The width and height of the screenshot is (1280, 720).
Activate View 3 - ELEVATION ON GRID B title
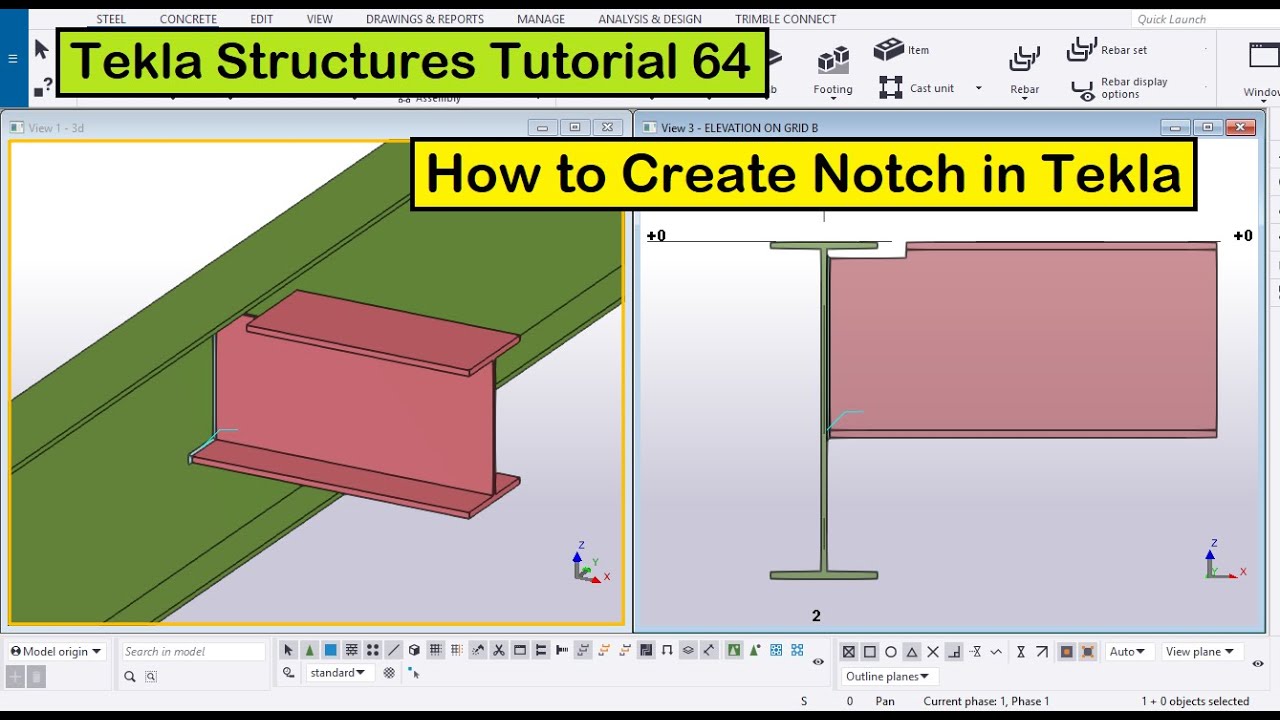pos(739,128)
